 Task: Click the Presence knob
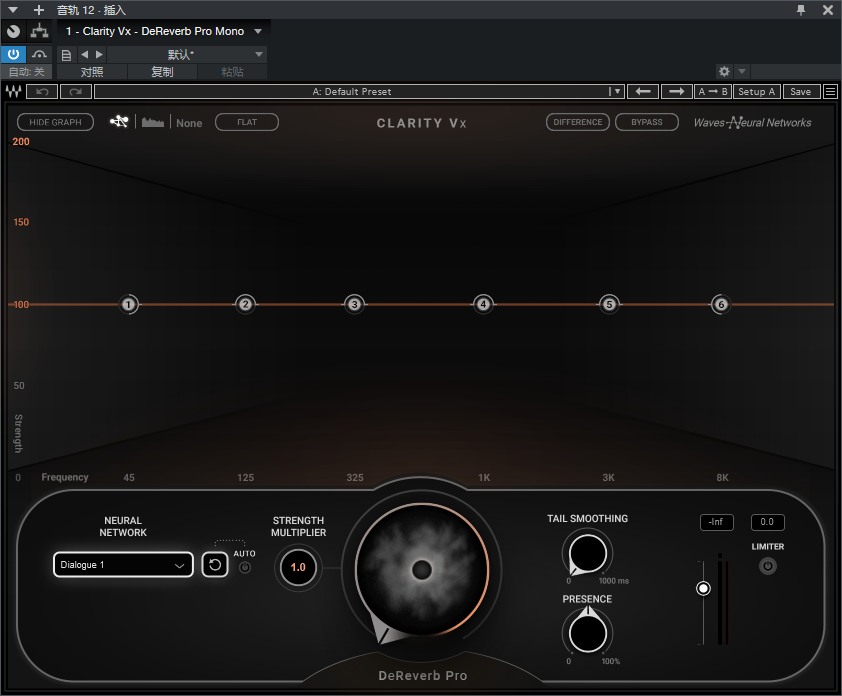[587, 633]
